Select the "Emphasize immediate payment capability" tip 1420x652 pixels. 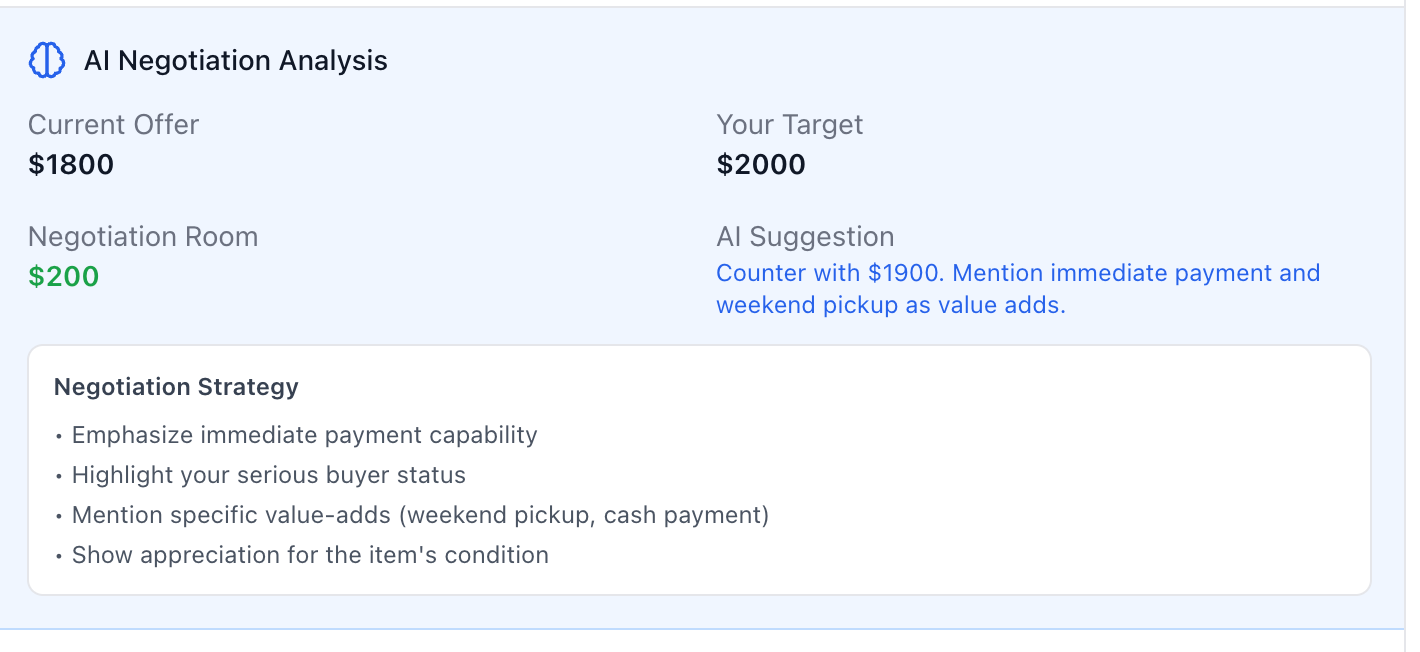tap(304, 435)
